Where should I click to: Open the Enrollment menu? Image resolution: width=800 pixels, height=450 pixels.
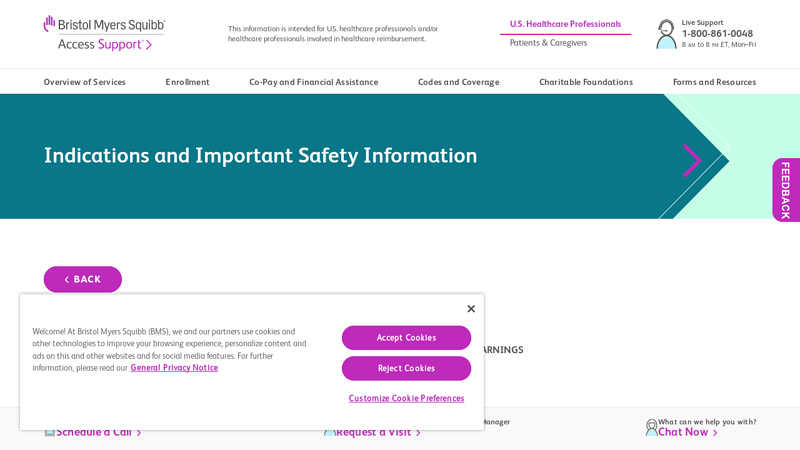[x=187, y=82]
